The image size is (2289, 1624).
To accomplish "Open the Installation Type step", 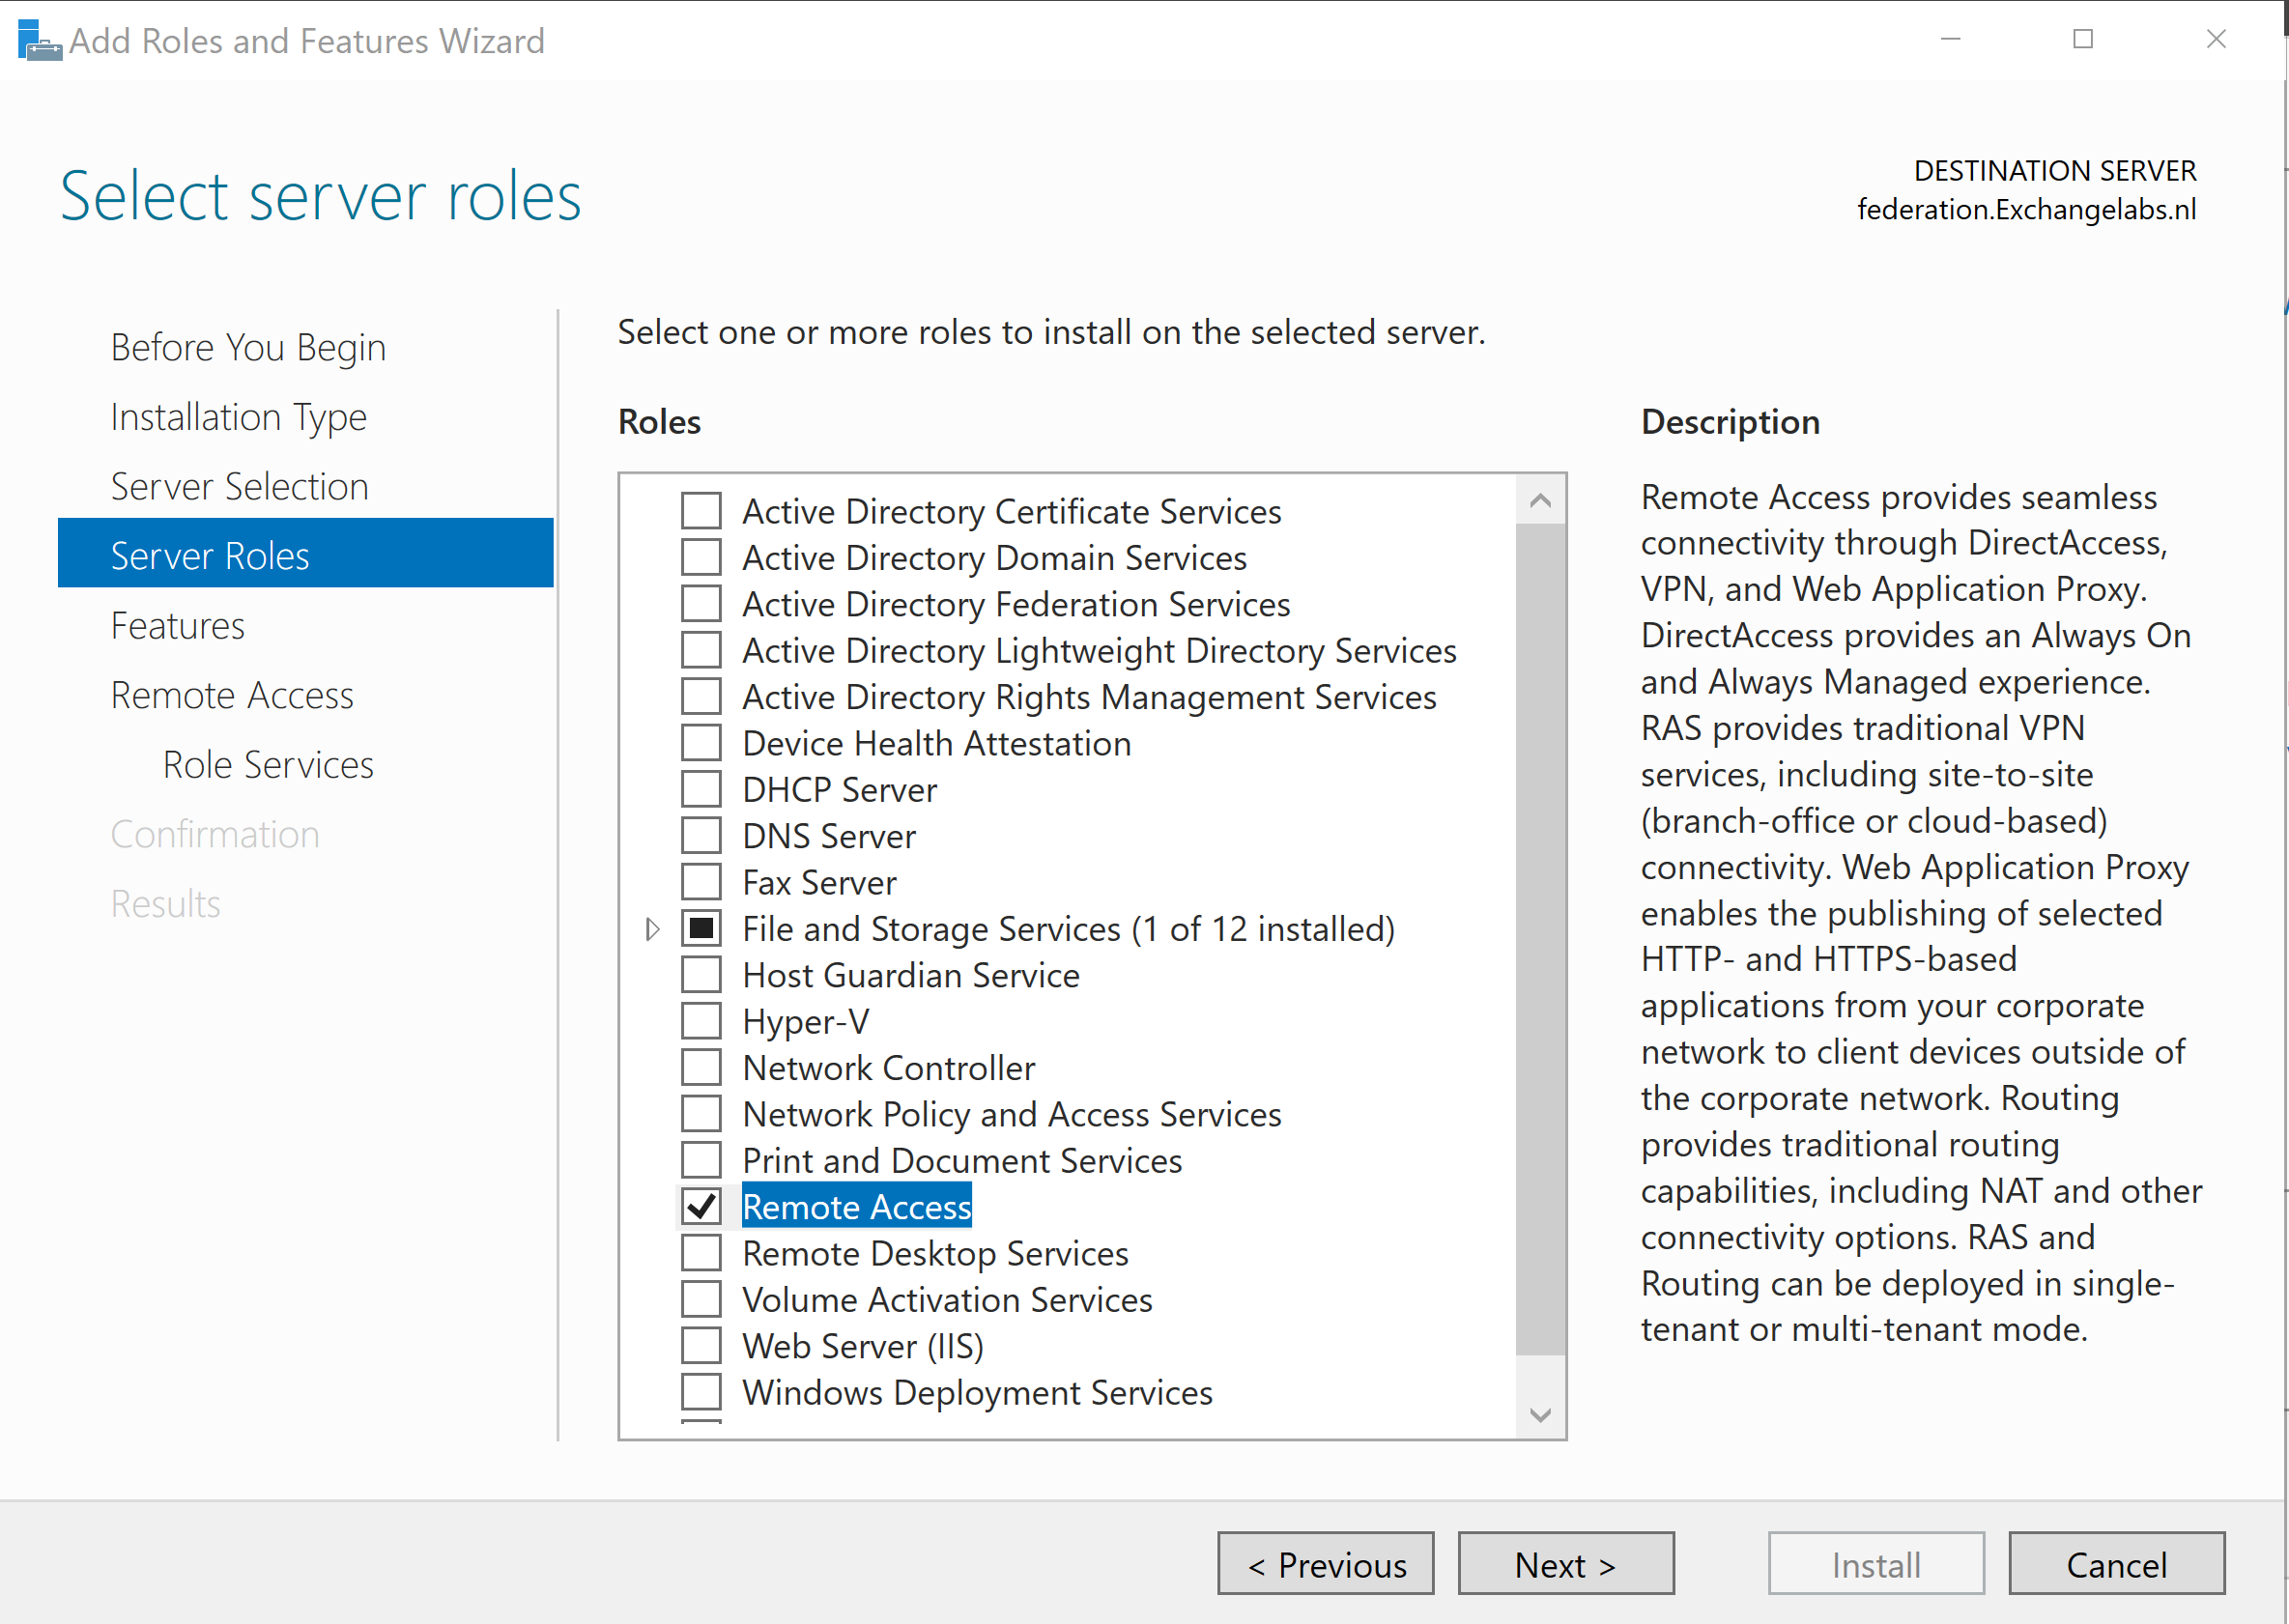I will tap(238, 417).
